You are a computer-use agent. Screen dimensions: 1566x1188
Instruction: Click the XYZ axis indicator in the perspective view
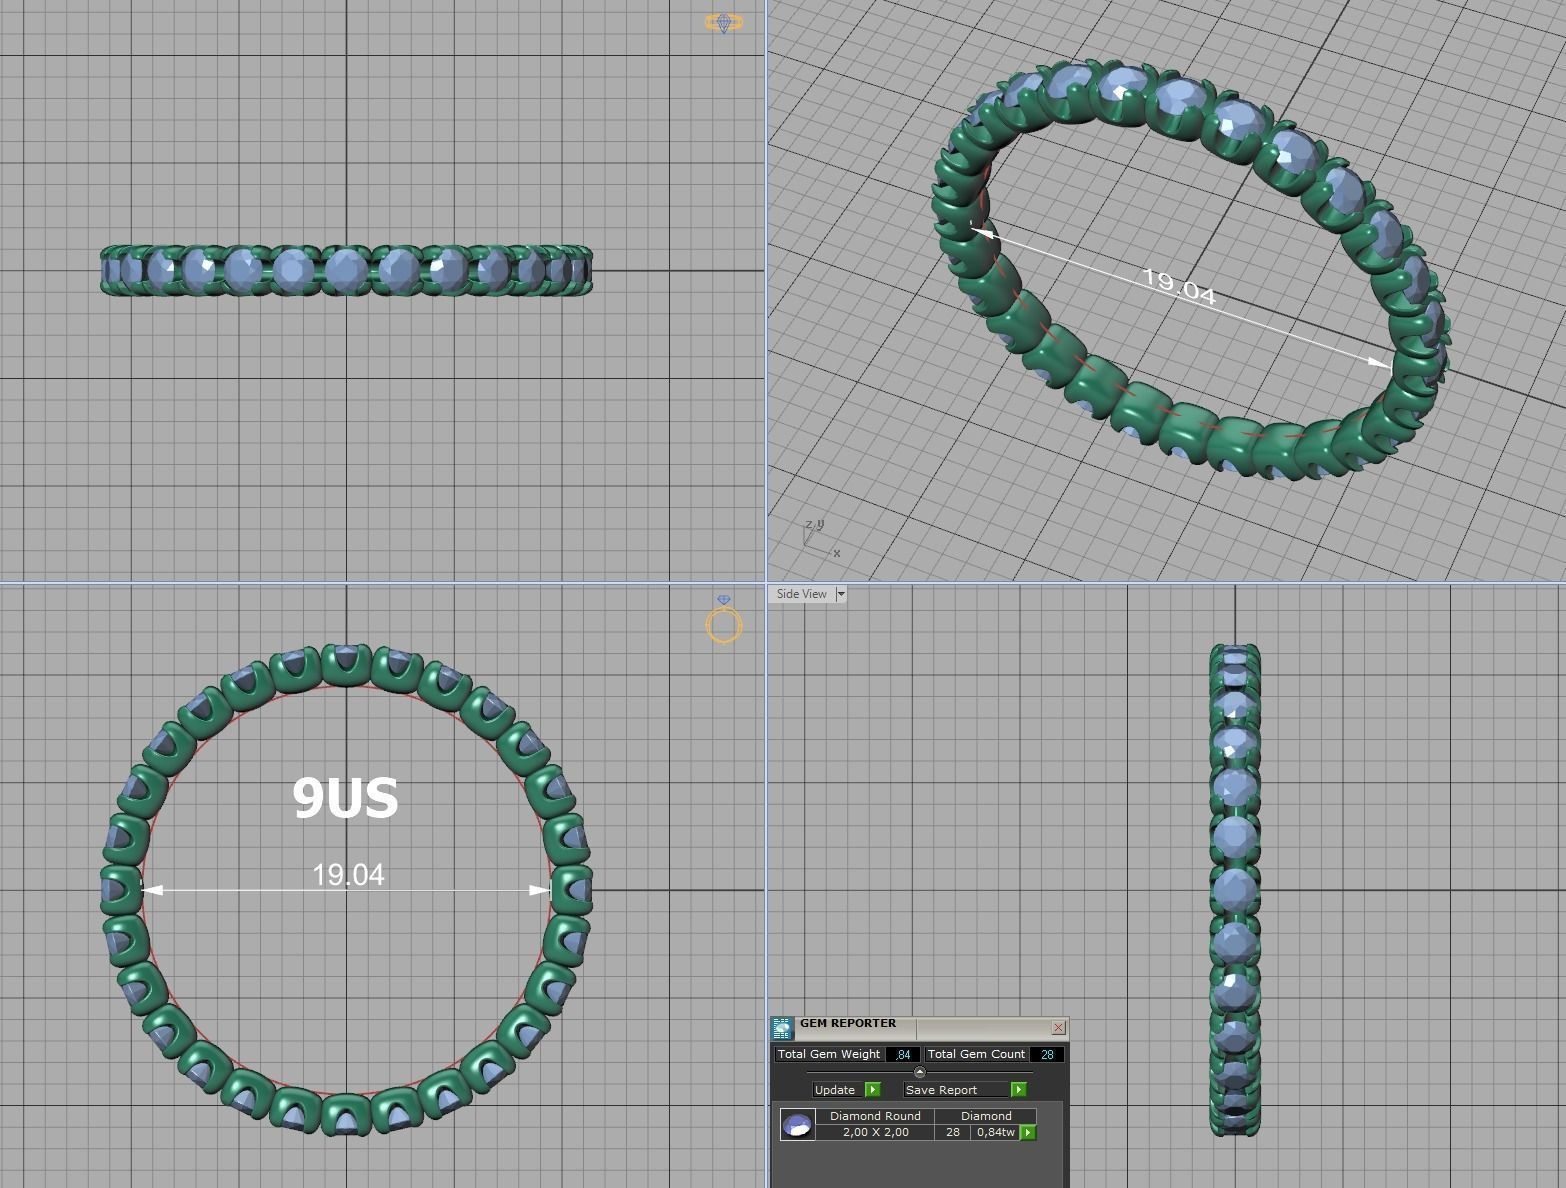point(822,538)
